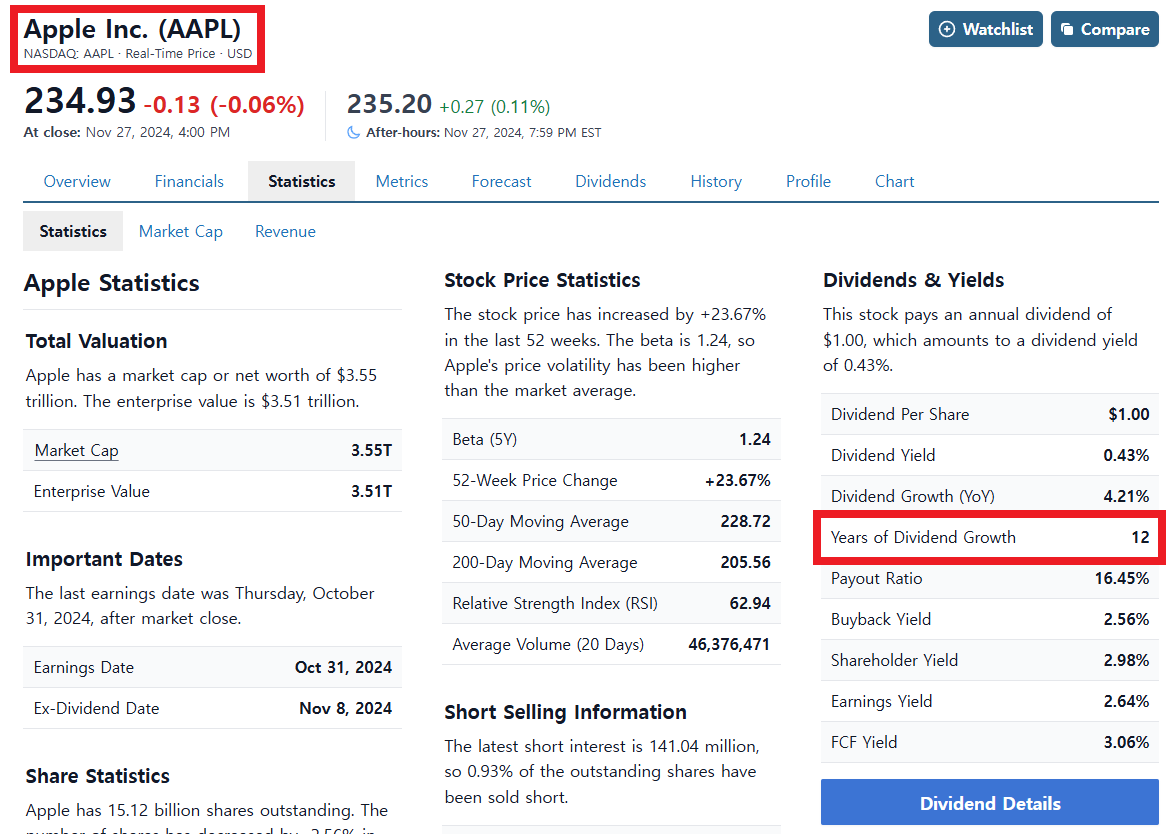
Task: Click the underlined Market Cap link in table
Action: point(76,451)
